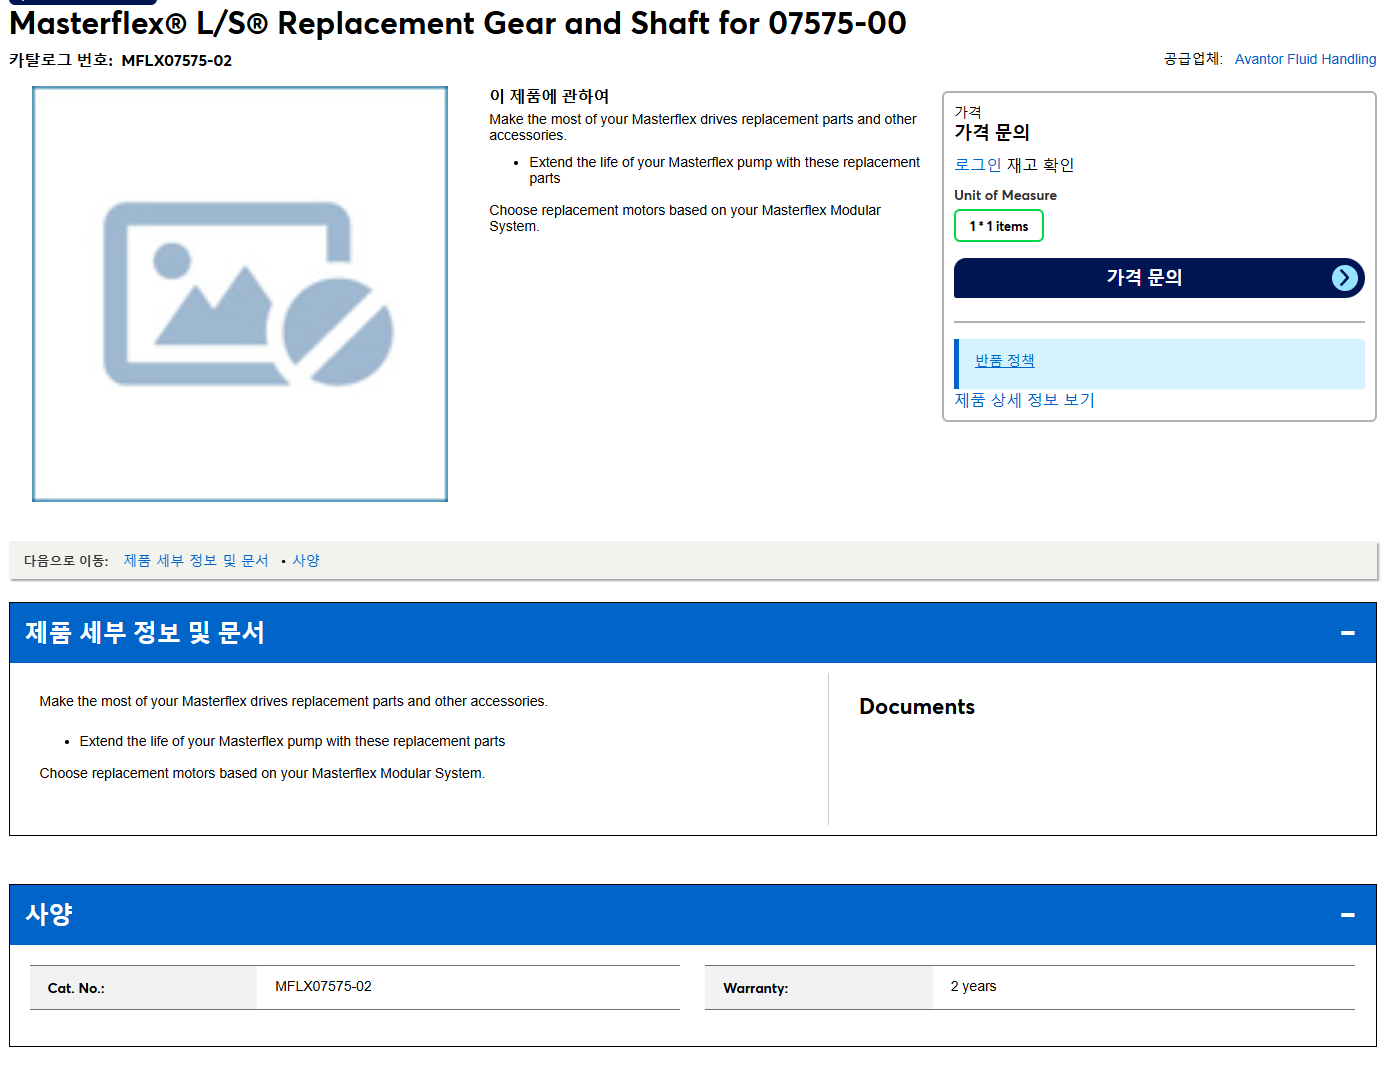Click 'Choose replacement motors' text in the details section
This screenshot has height=1067, width=1384.
[x=262, y=773]
